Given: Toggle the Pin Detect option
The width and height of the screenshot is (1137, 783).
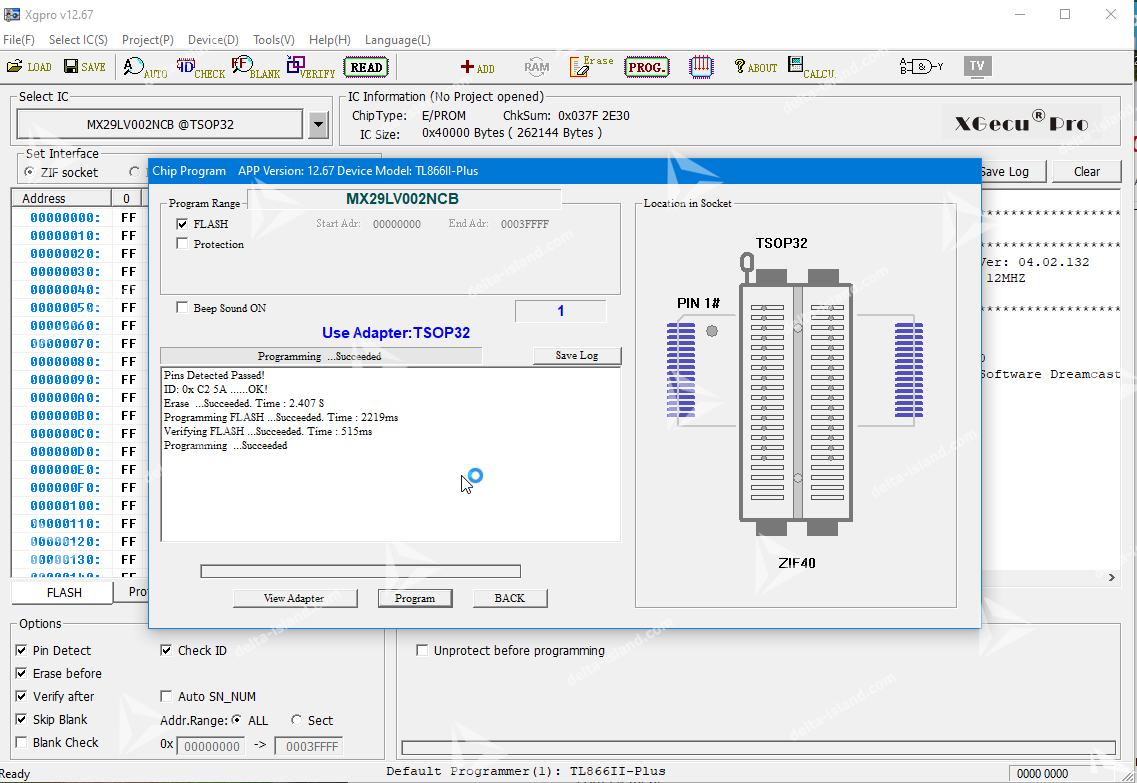Looking at the screenshot, I should point(21,650).
